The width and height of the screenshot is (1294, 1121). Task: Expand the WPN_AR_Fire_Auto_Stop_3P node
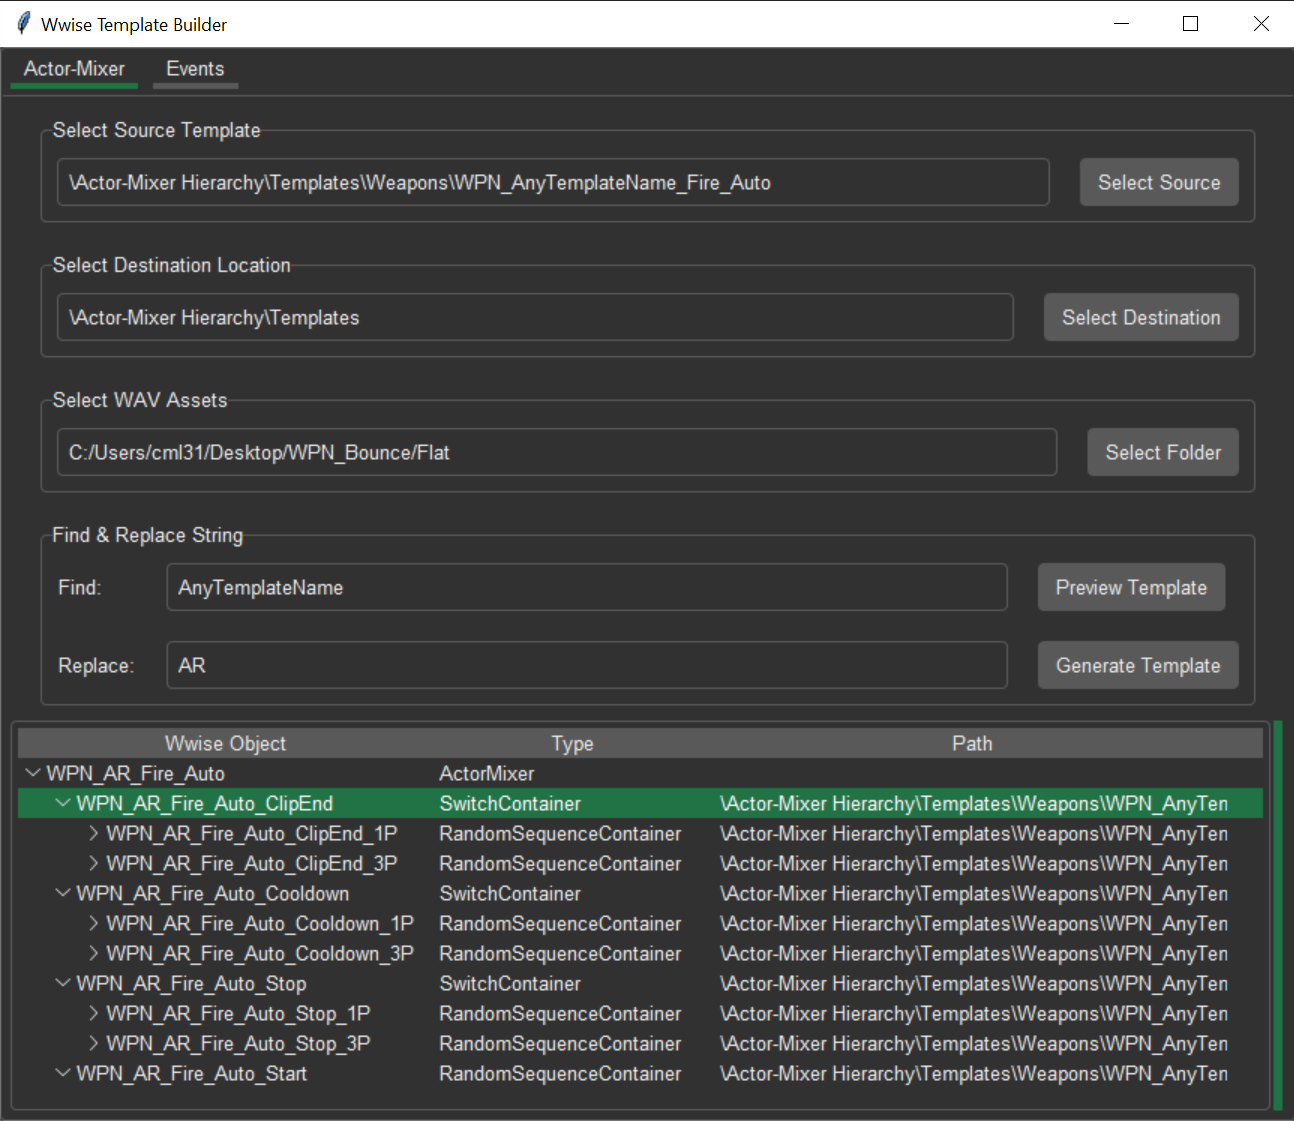(x=93, y=1043)
